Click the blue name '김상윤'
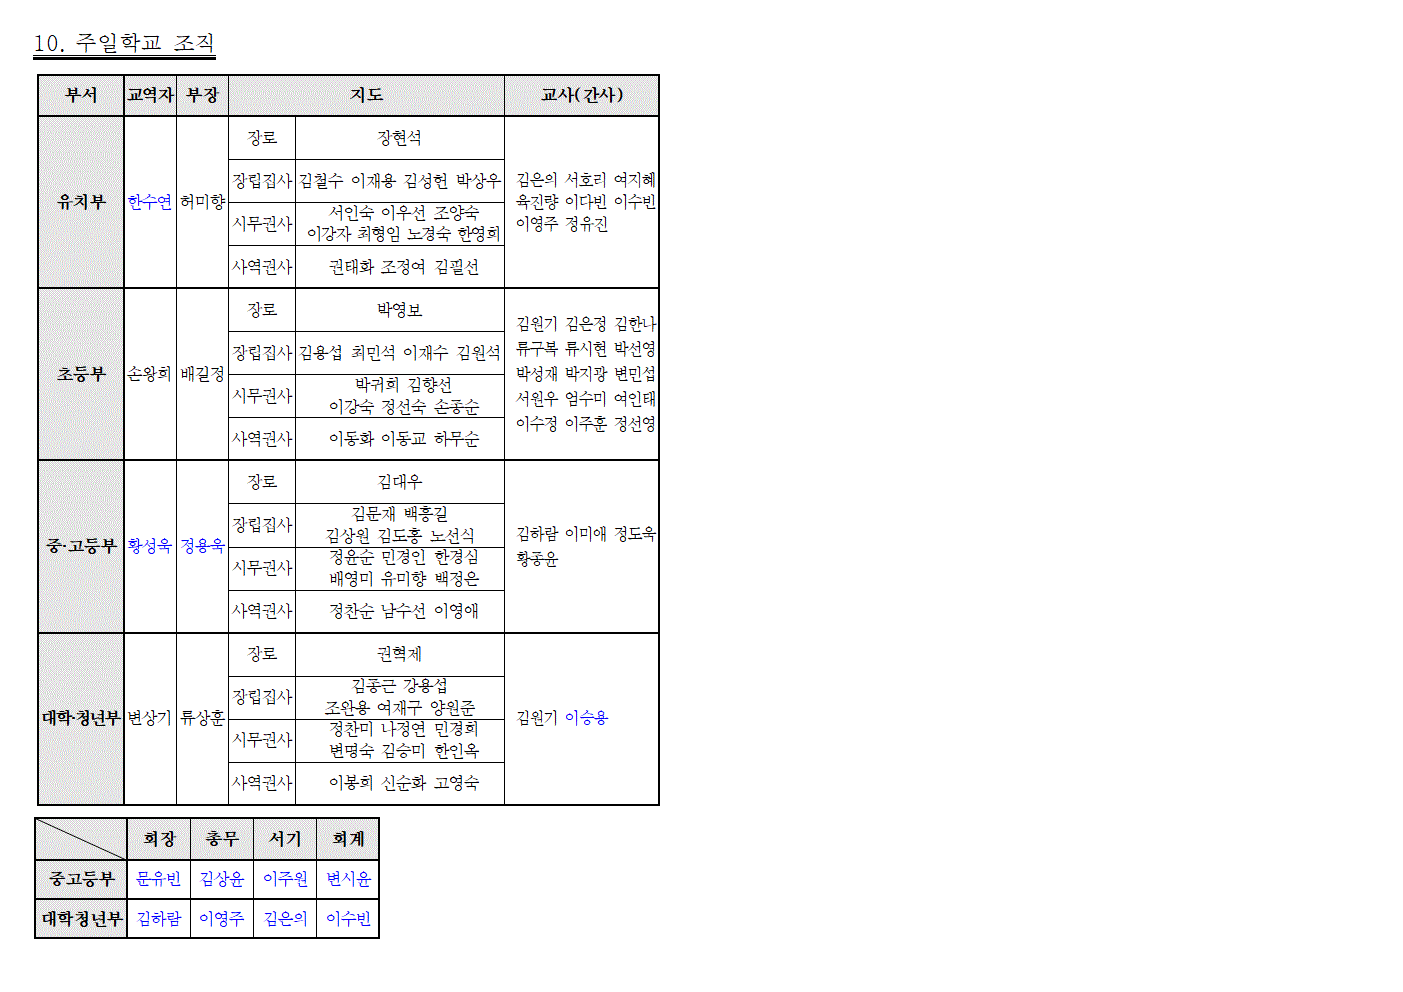1403x992 pixels. pyautogui.click(x=222, y=879)
